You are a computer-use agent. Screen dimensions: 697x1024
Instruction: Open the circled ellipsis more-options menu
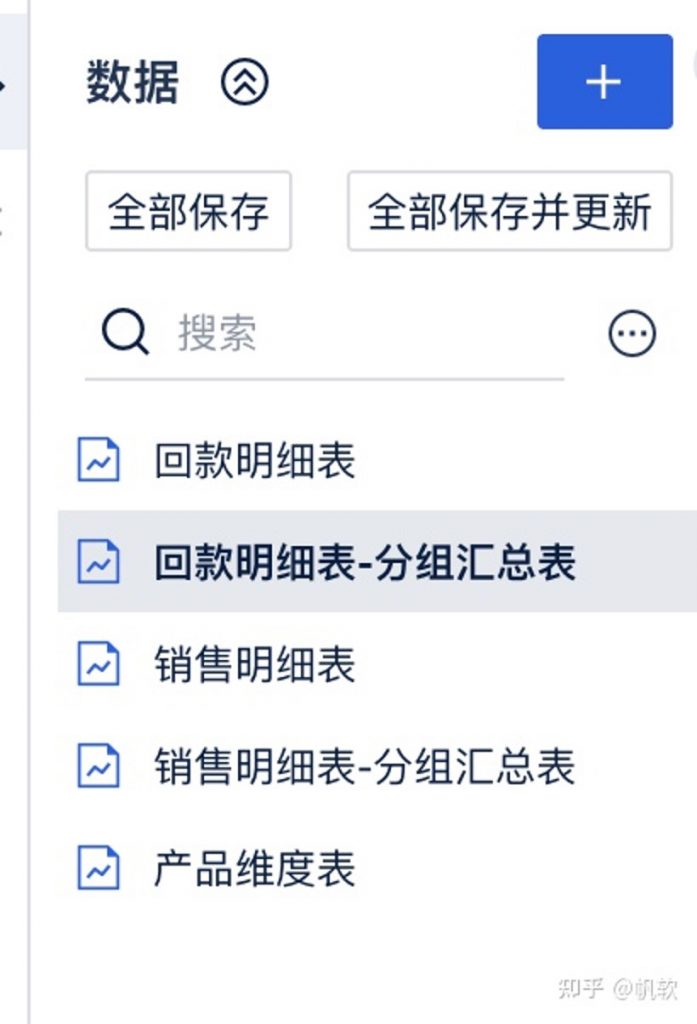[x=632, y=333]
